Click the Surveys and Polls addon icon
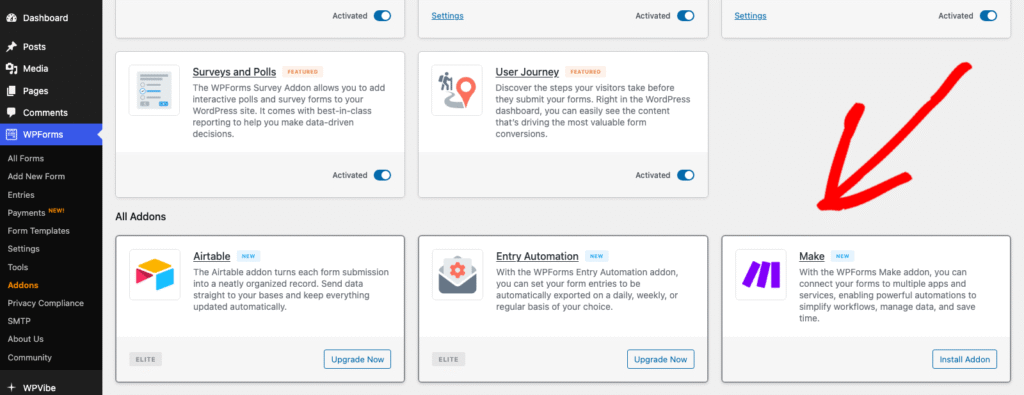 (x=154, y=90)
